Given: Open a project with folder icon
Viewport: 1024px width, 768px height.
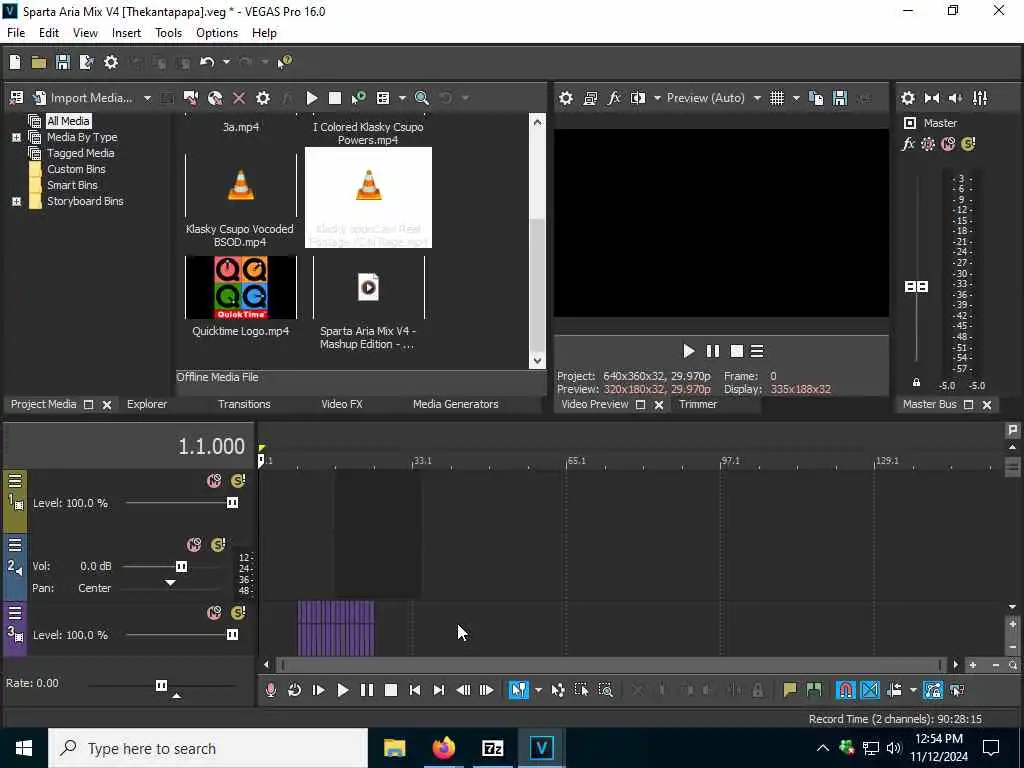Looking at the screenshot, I should click(x=39, y=62).
